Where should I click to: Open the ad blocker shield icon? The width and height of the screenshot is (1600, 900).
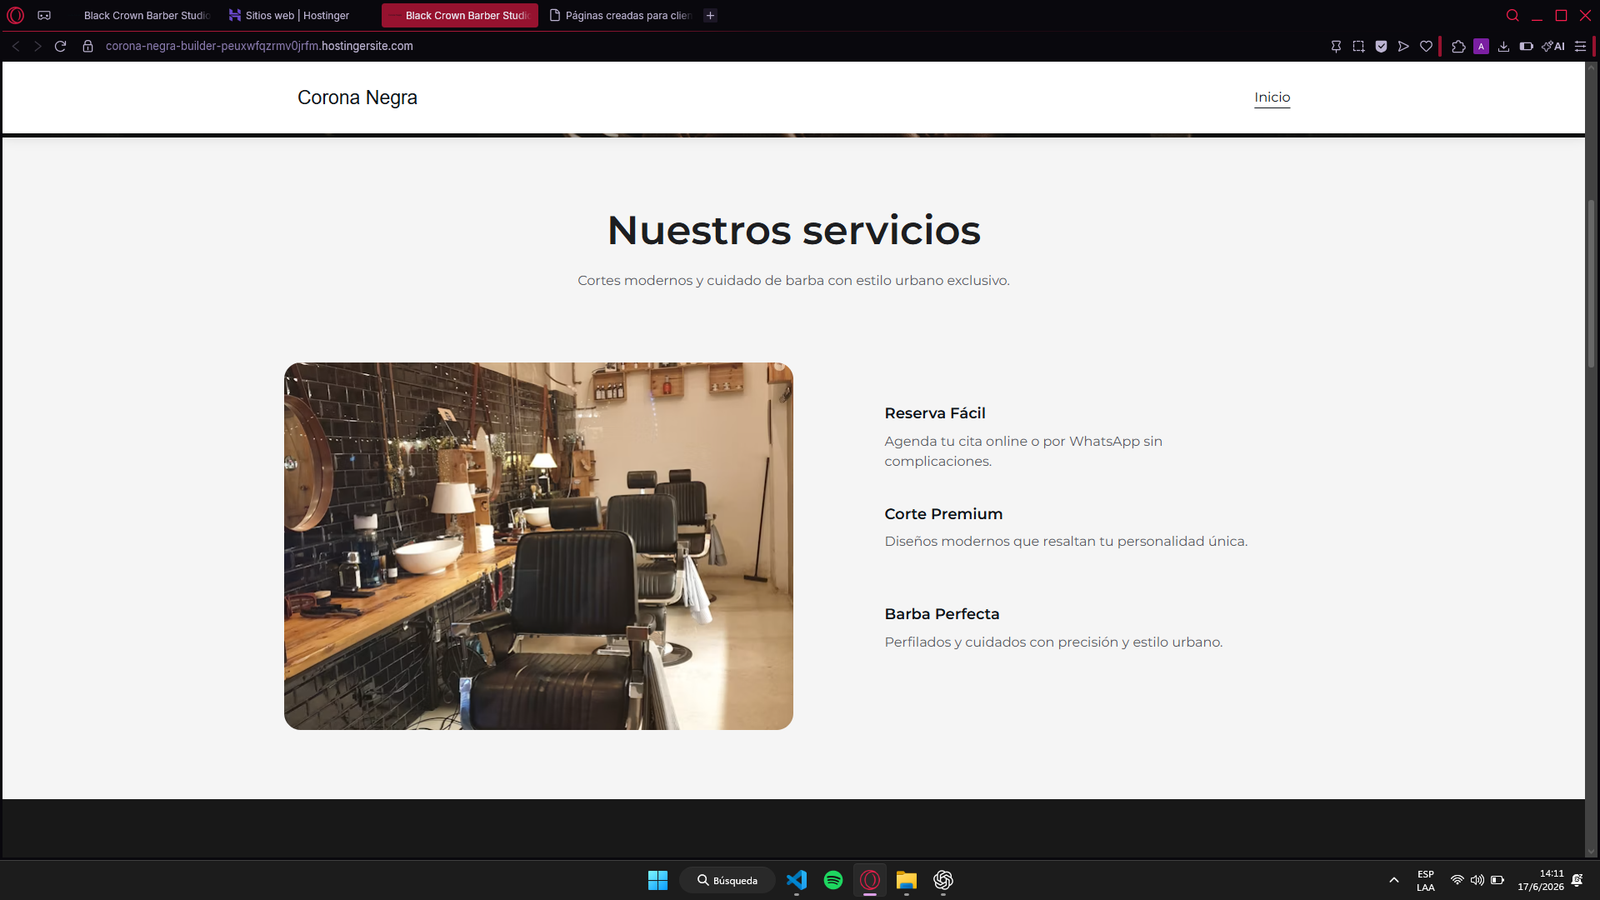(x=1381, y=46)
